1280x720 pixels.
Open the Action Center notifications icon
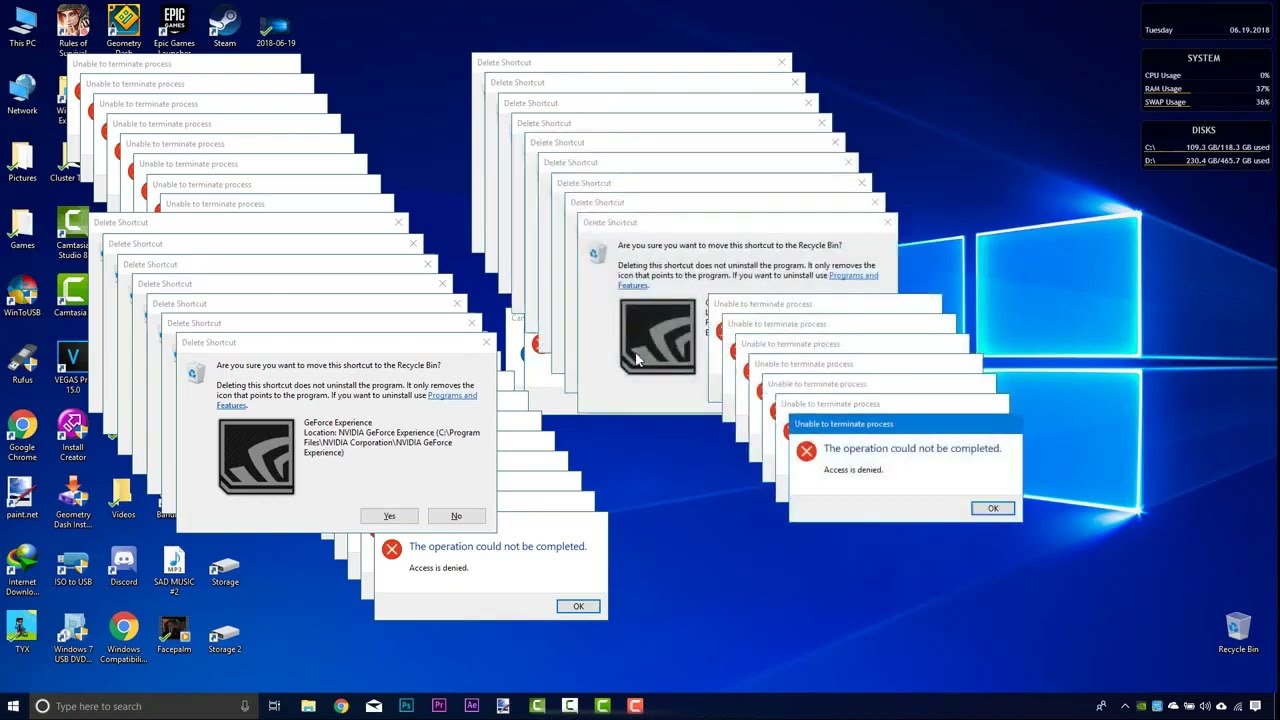tap(1256, 706)
